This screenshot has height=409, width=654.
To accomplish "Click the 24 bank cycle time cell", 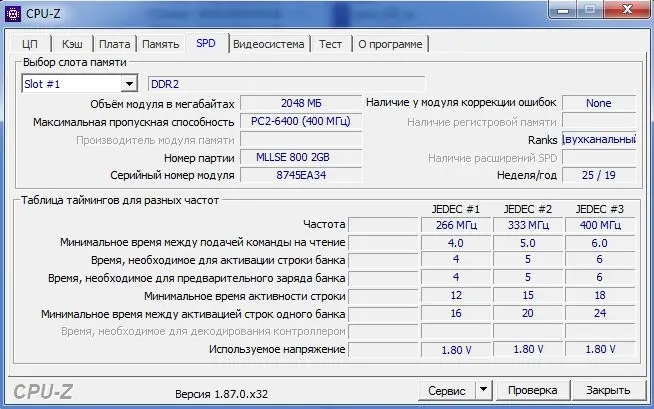I will tap(600, 314).
